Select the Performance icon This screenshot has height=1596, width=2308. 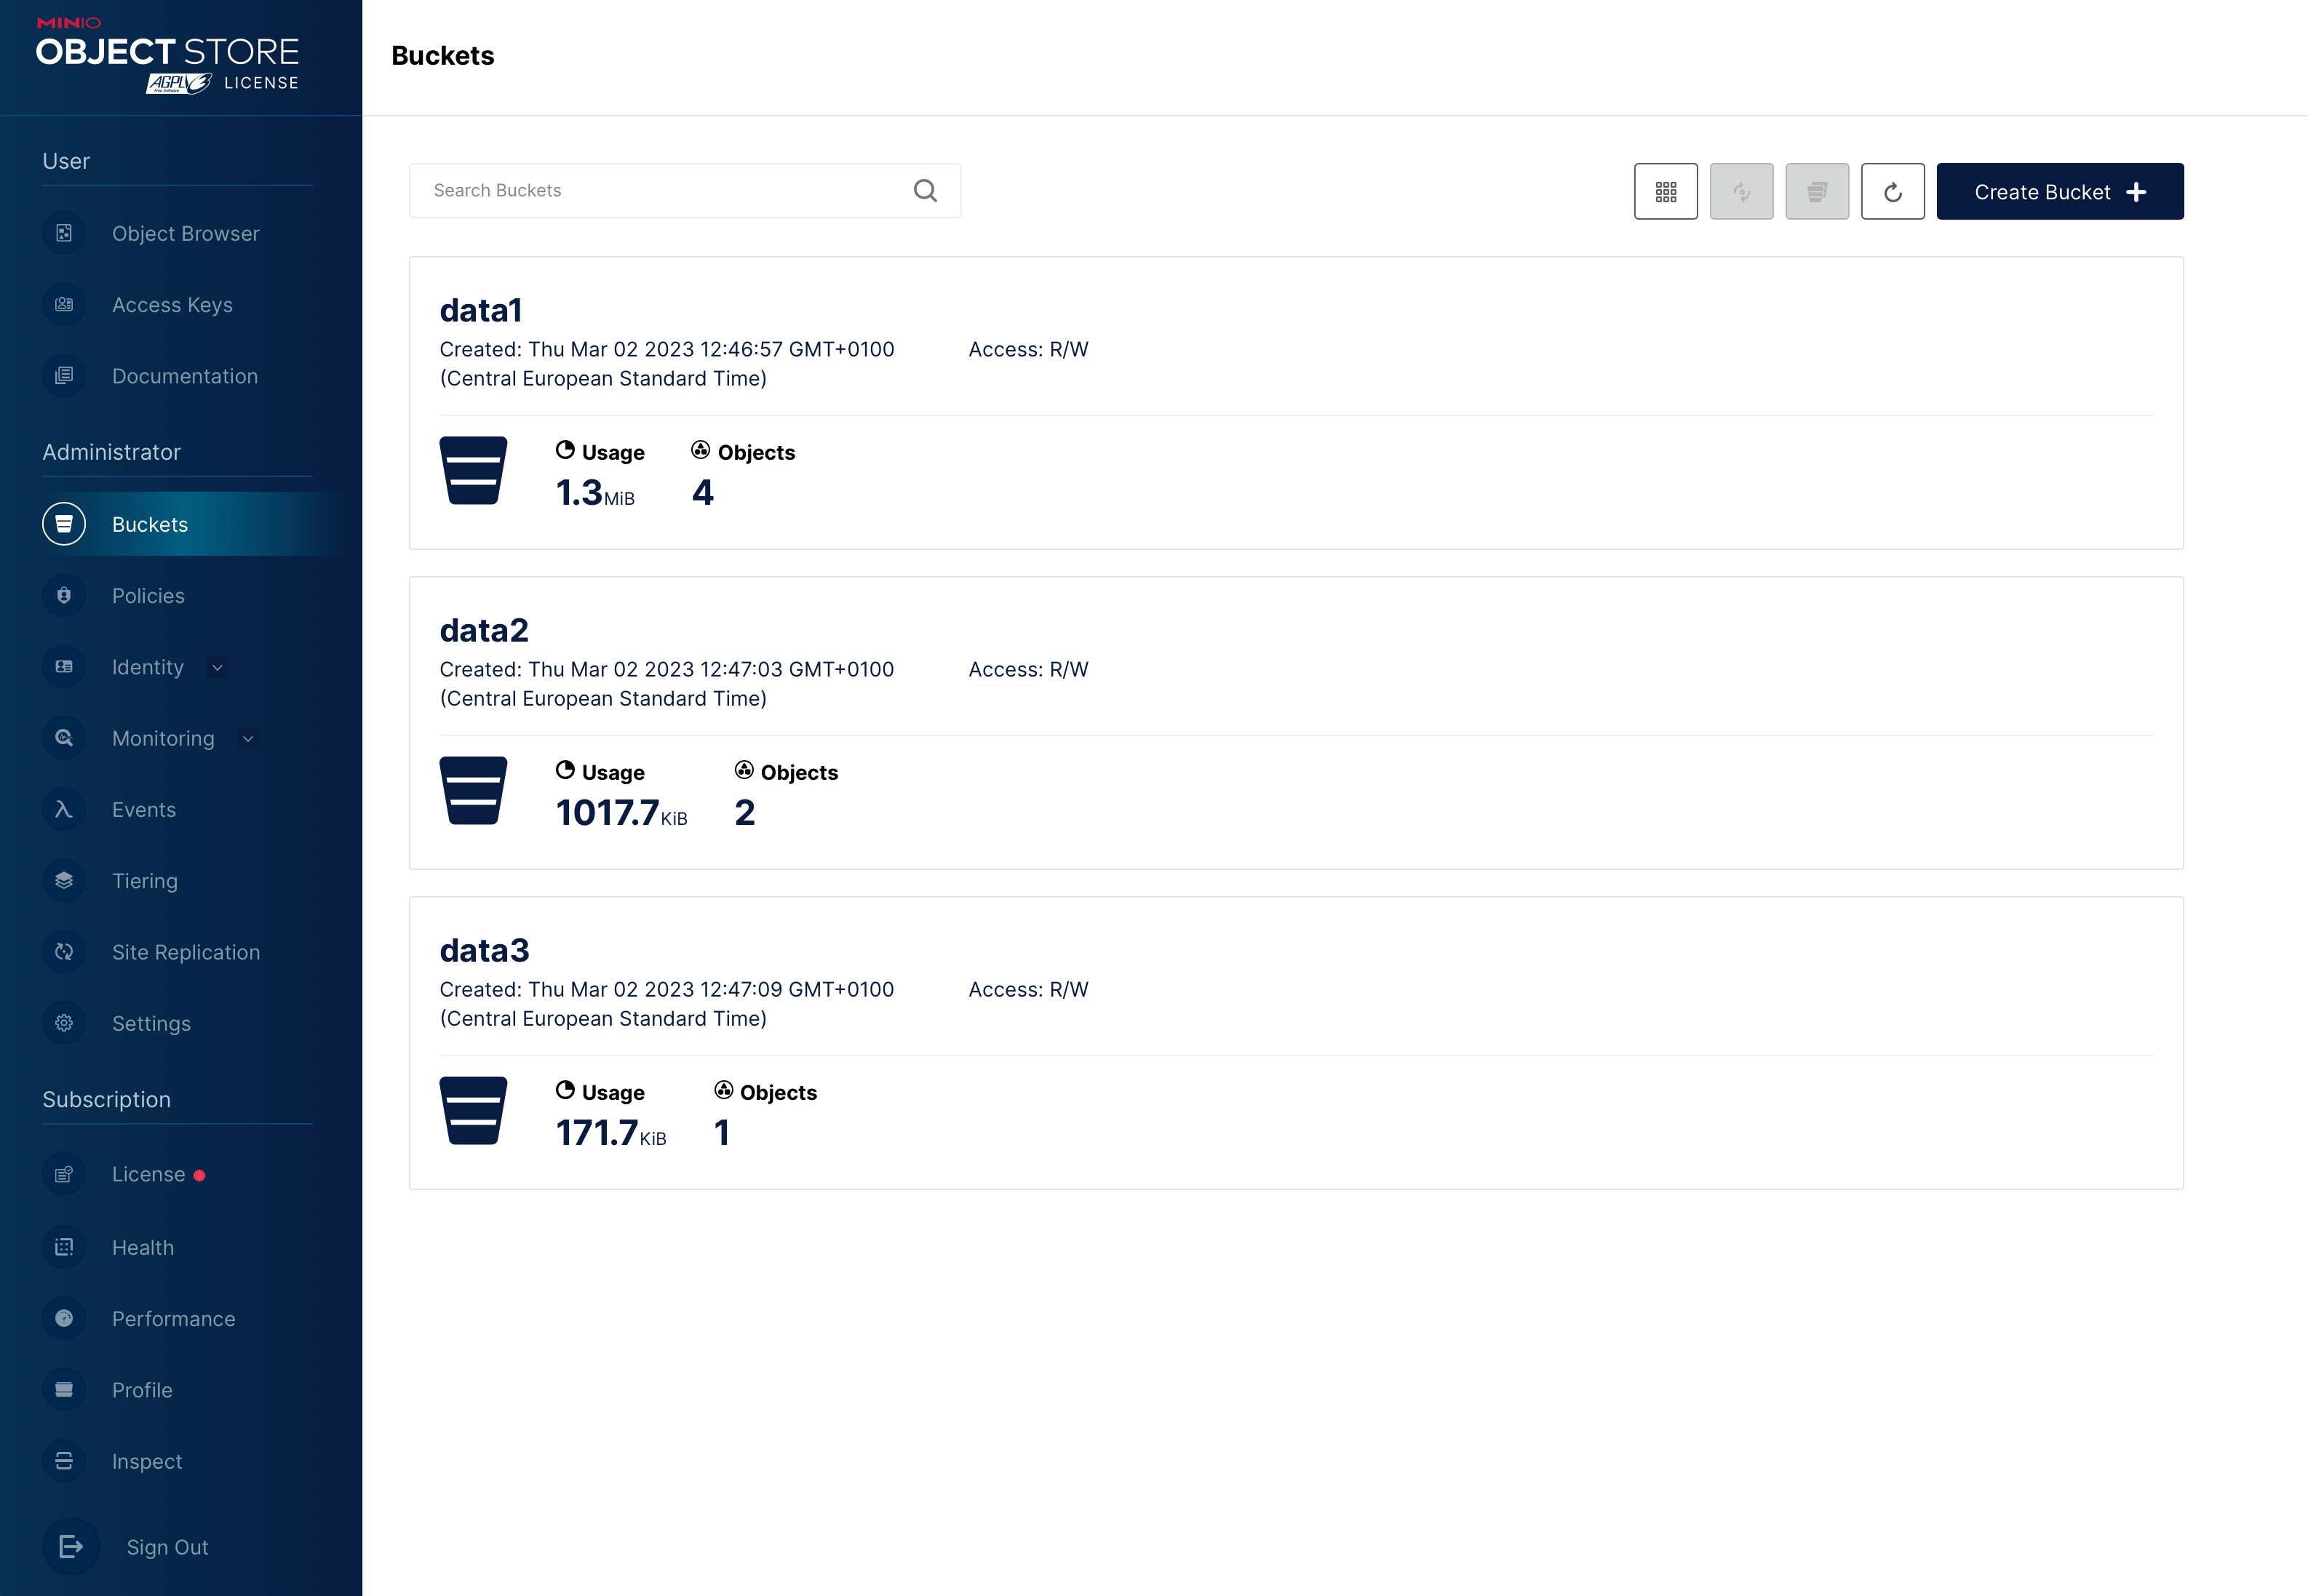coord(64,1318)
